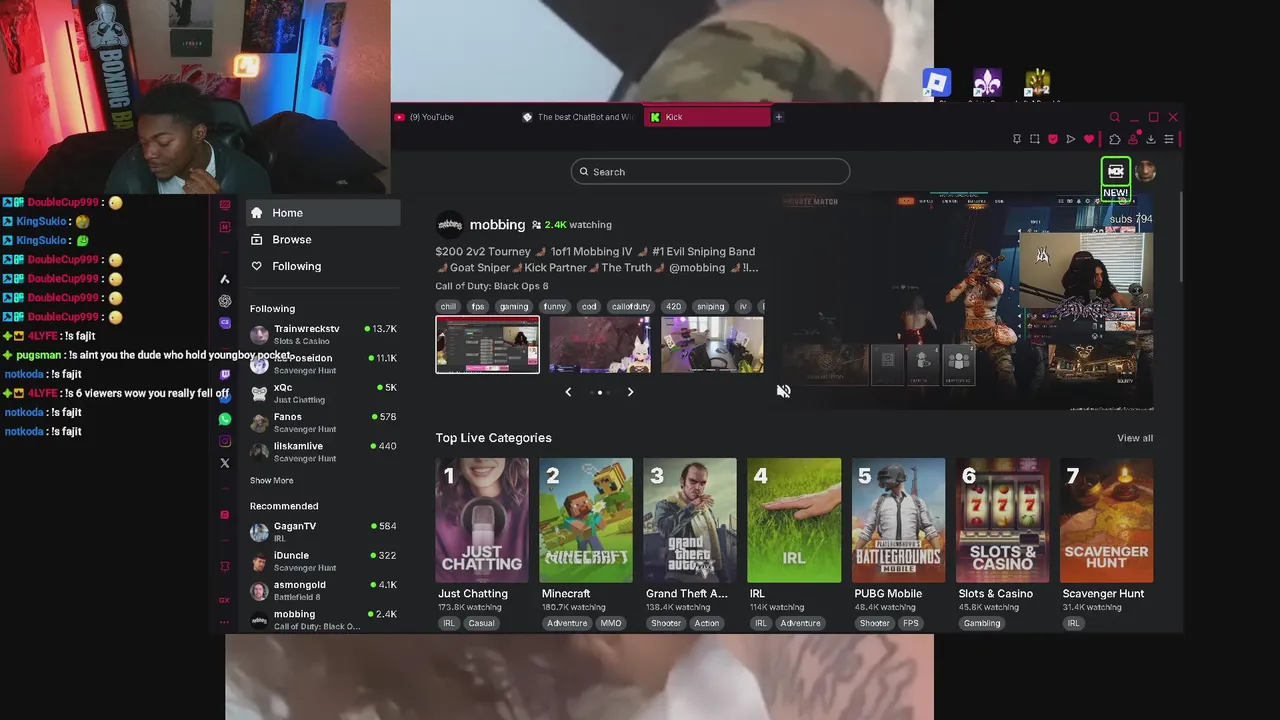Open Twitch icon in the browser sidebar
Screen dimensions: 1280x720
point(225,374)
